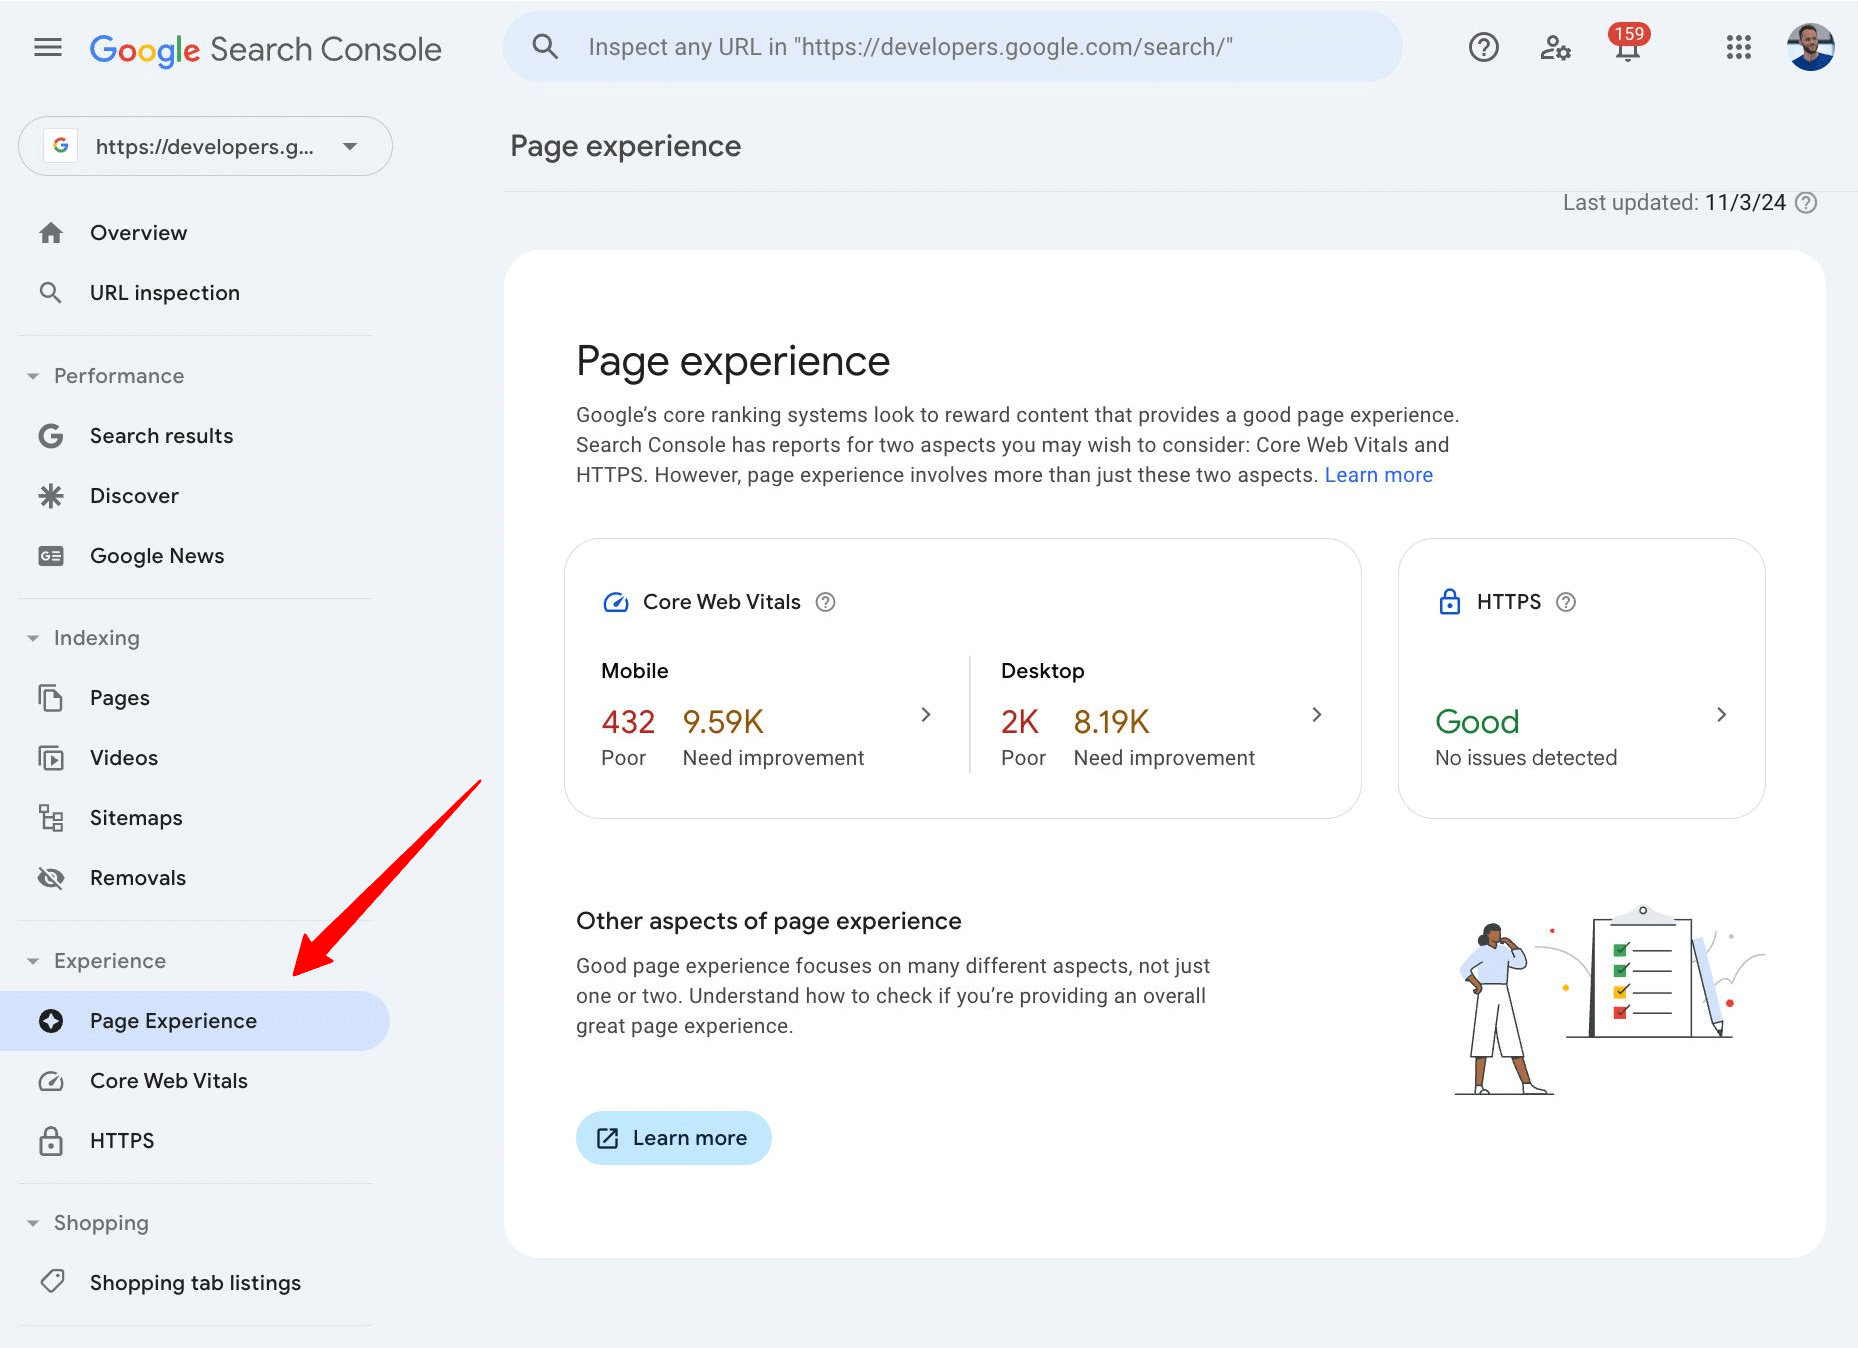Click the Sitemaps icon in the sidebar
The width and height of the screenshot is (1858, 1348).
[51, 817]
